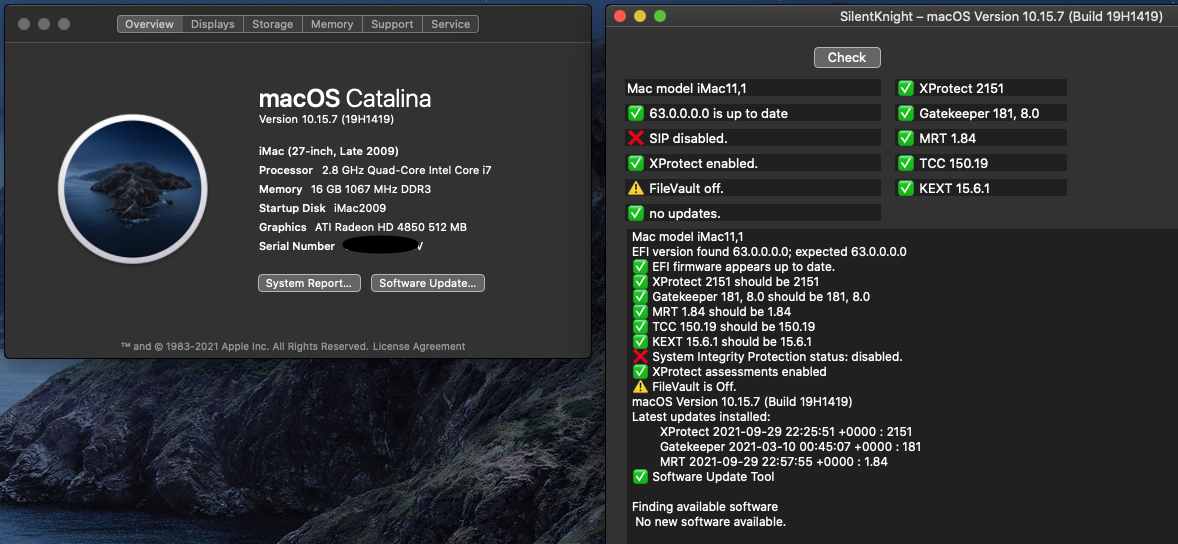Click the green check beside Gatekeeper 181, 8.0 field
Image resolution: width=1178 pixels, height=544 pixels.
pyautogui.click(x=905, y=113)
